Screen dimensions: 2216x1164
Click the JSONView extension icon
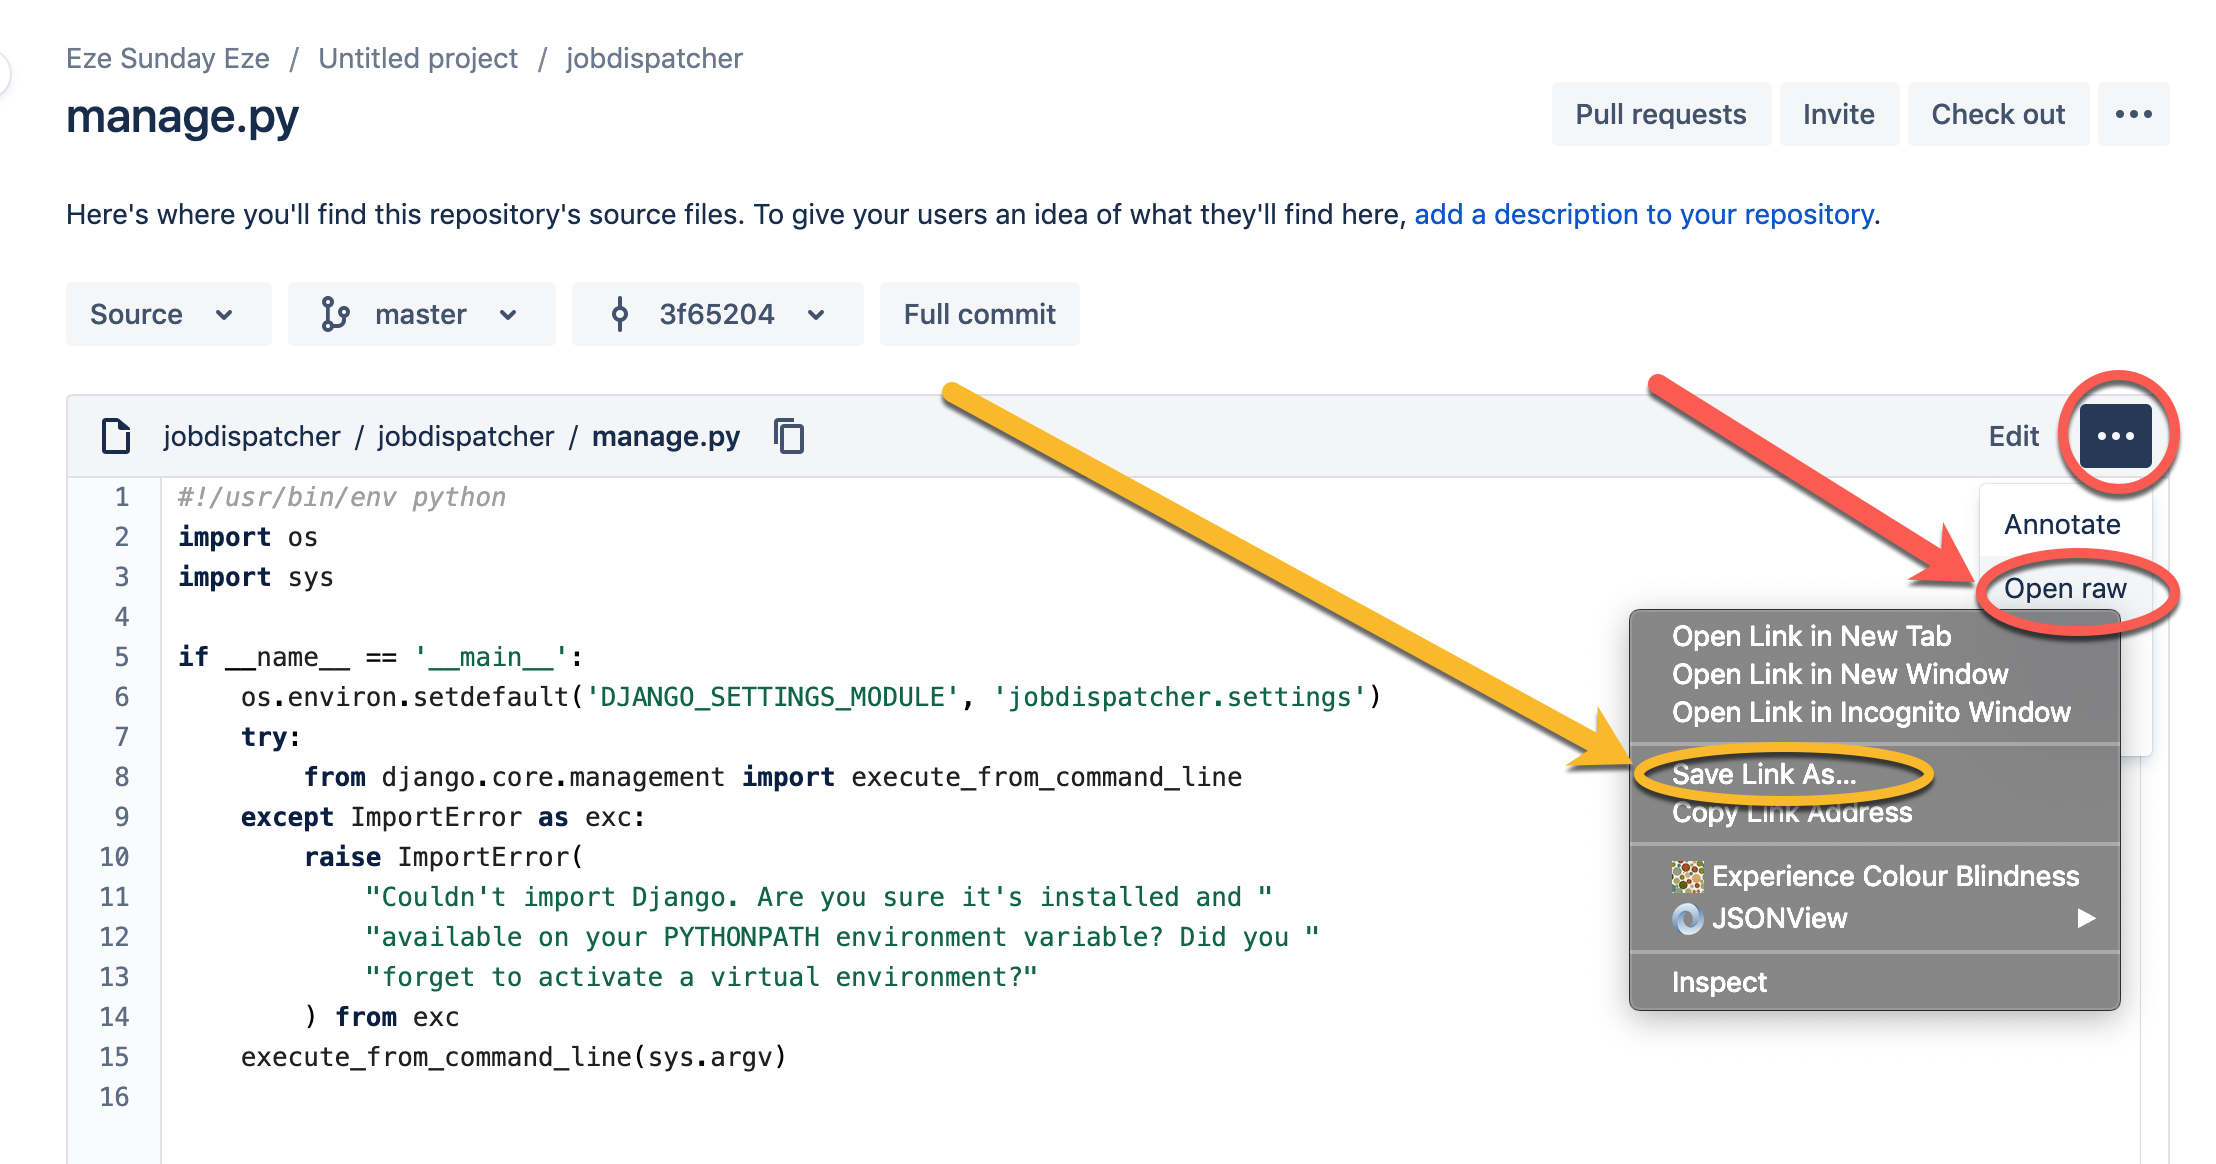point(1688,918)
